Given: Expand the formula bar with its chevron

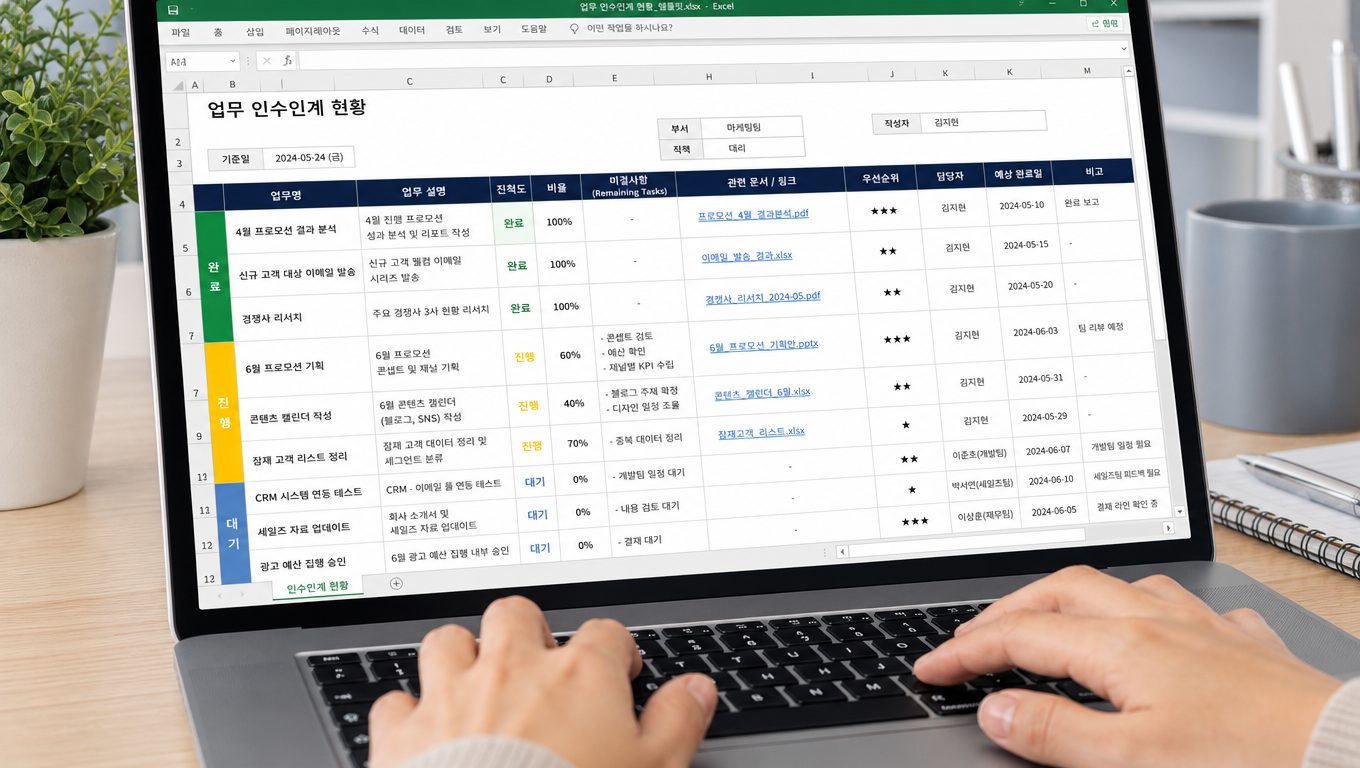Looking at the screenshot, I should pyautogui.click(x=1124, y=48).
